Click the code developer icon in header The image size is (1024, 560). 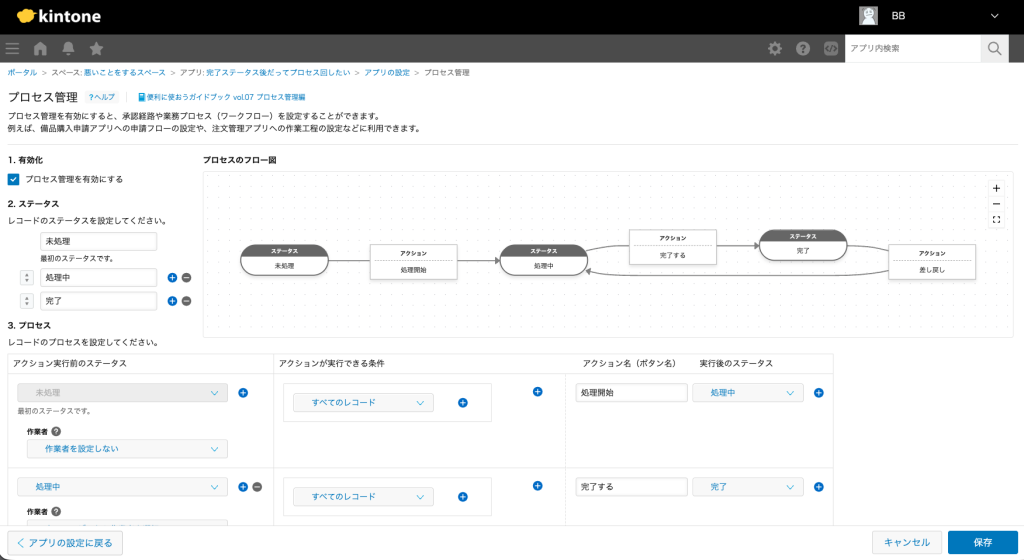coord(831,48)
